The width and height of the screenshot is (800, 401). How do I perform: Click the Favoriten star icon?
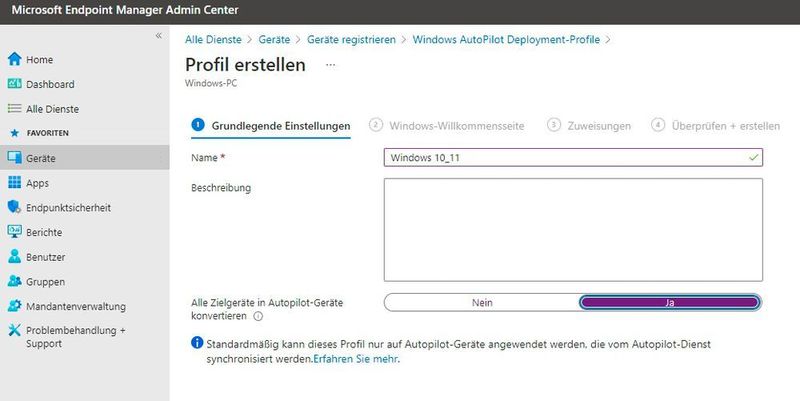14,133
